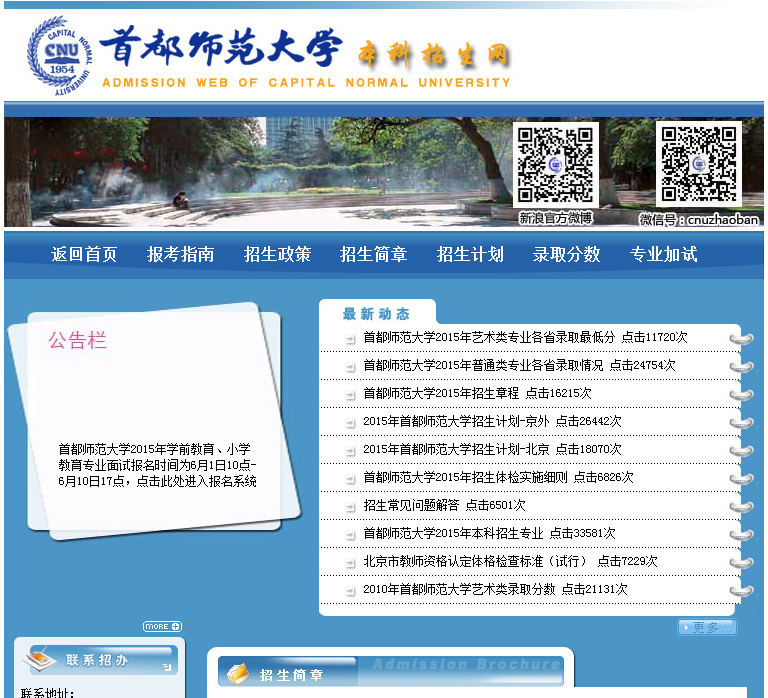Select the 最新动态 tab header

pyautogui.click(x=376, y=313)
